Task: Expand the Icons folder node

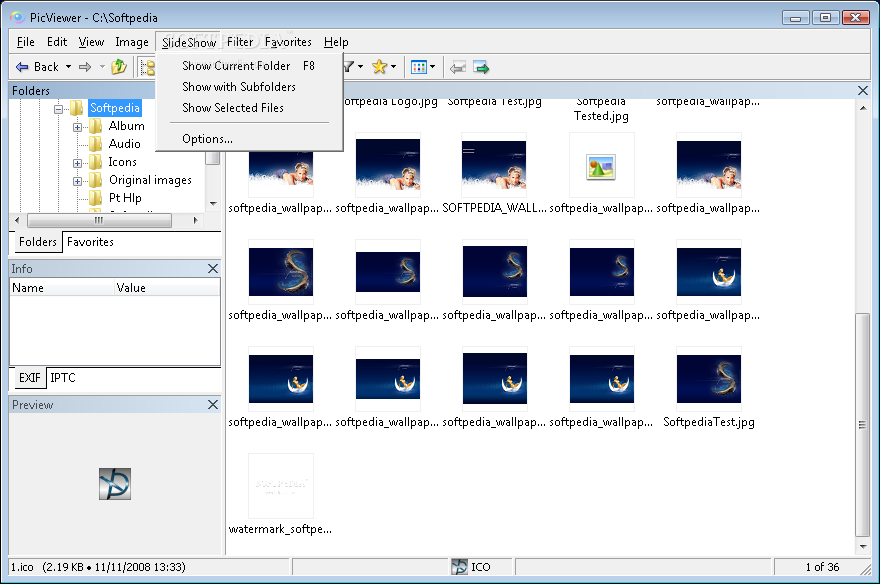Action: click(77, 163)
